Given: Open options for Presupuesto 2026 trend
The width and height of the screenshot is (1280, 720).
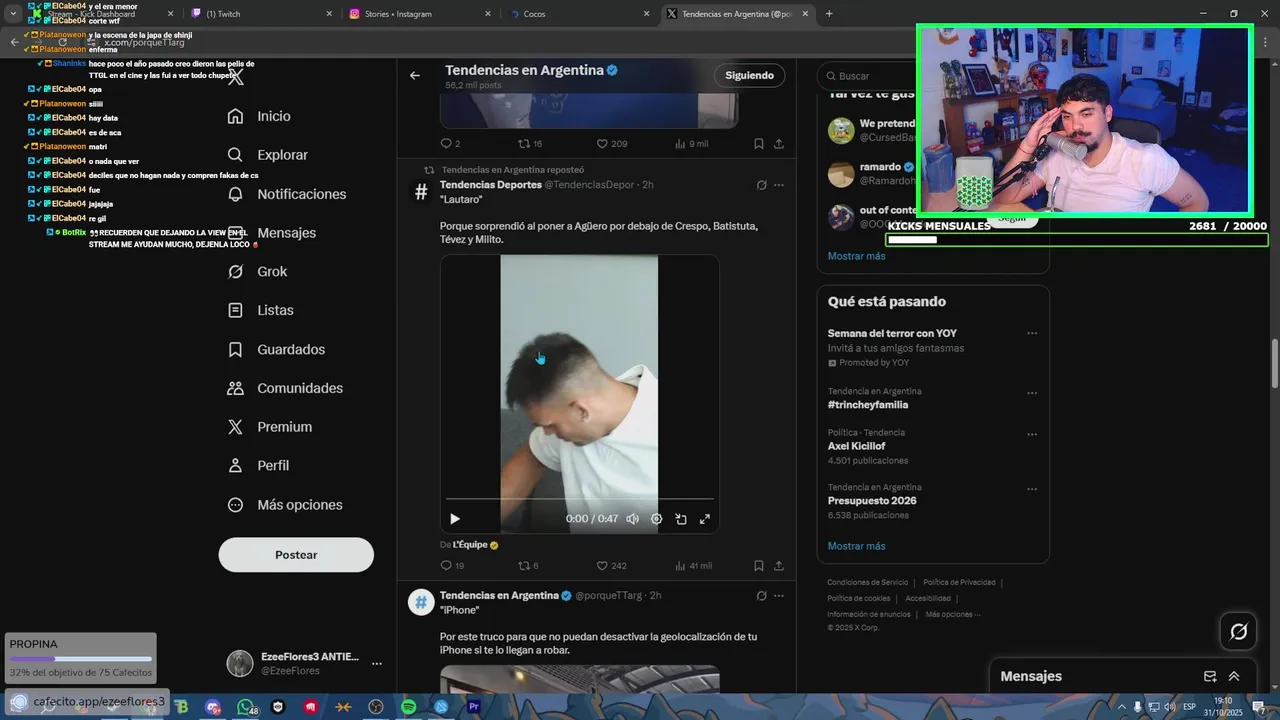Looking at the screenshot, I should 1032,489.
